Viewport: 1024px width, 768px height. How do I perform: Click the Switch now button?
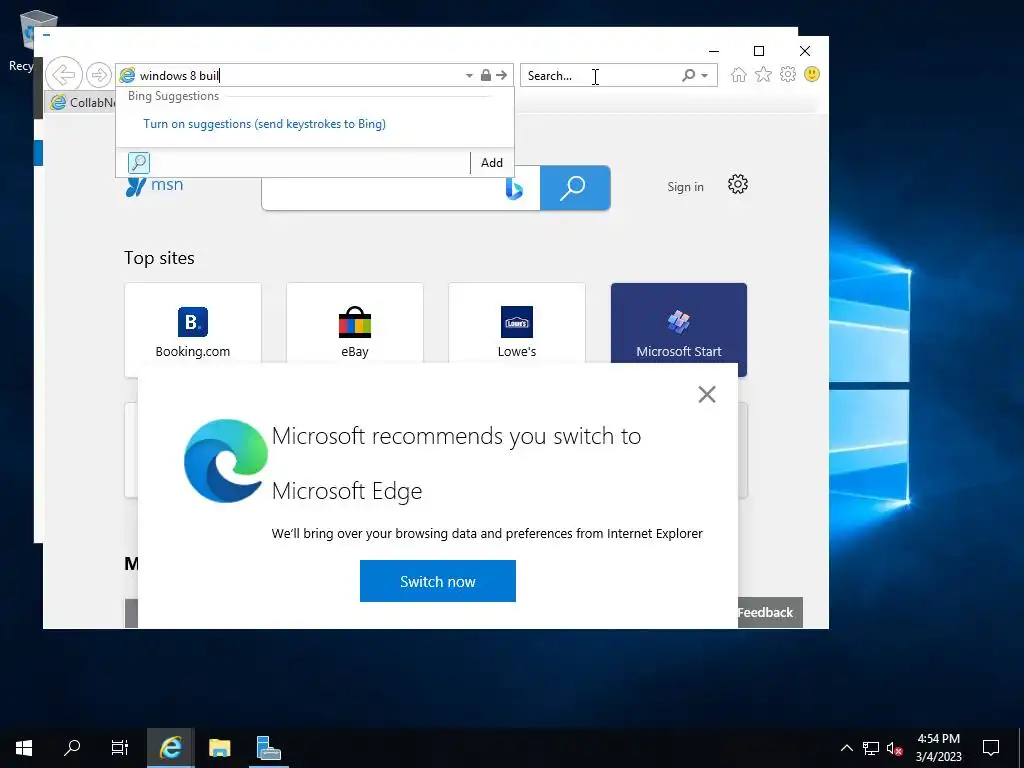(438, 581)
